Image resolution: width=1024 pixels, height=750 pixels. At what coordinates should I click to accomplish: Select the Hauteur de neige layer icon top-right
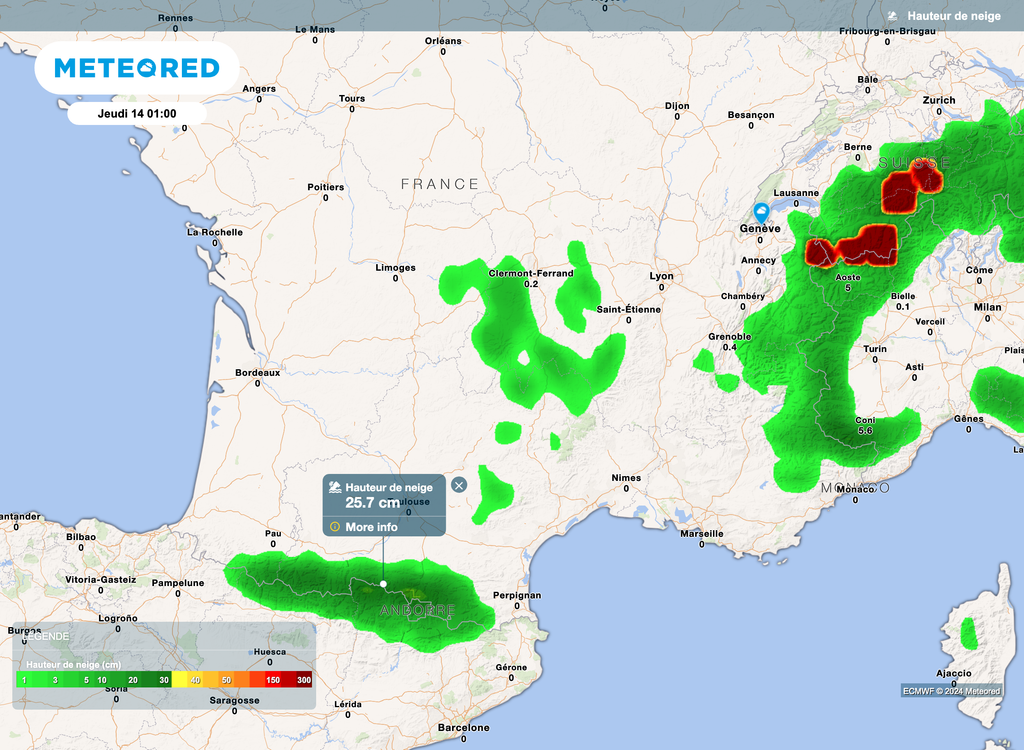pyautogui.click(x=890, y=15)
